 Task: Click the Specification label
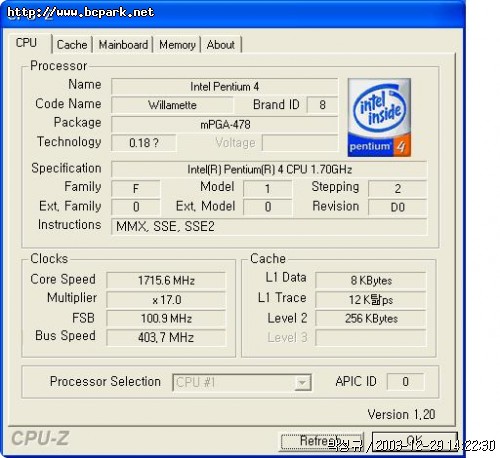[66, 168]
